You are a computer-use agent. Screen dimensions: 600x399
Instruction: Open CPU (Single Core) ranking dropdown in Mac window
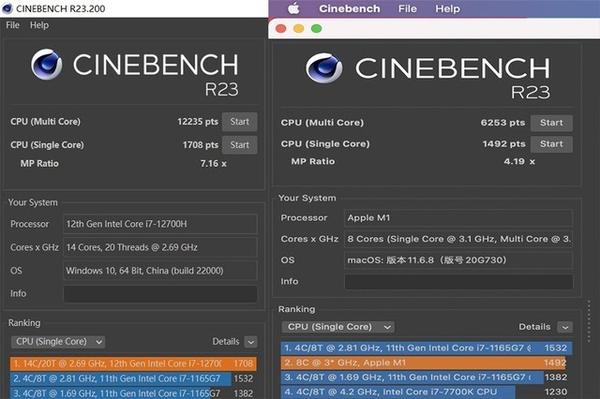coord(338,327)
